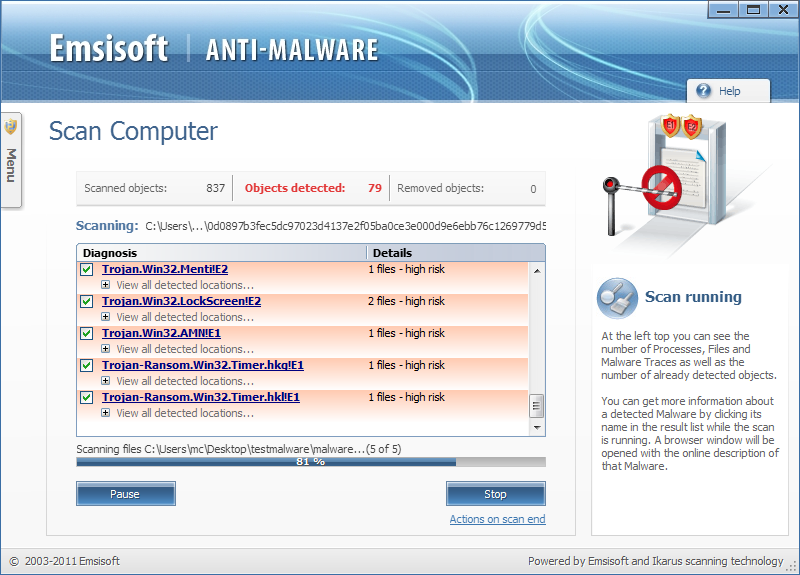The width and height of the screenshot is (800, 575).
Task: Pause the running scan
Action: click(126, 494)
